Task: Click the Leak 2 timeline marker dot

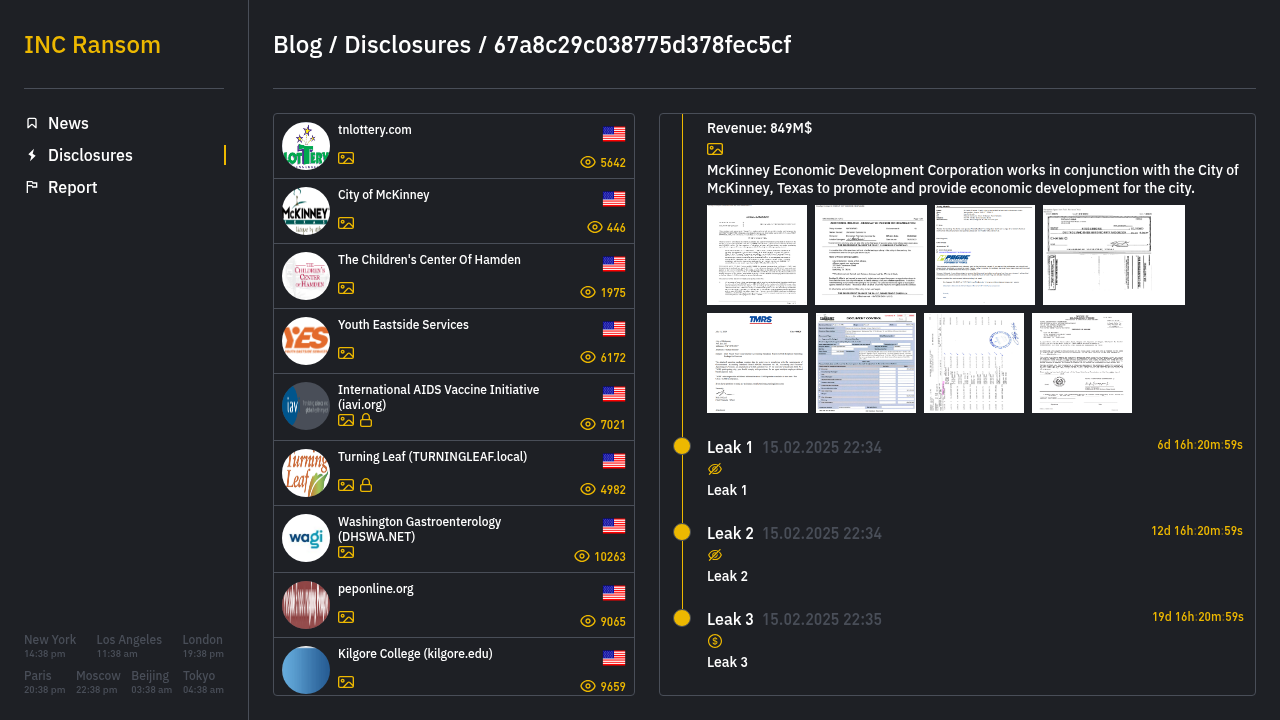Action: tap(682, 532)
